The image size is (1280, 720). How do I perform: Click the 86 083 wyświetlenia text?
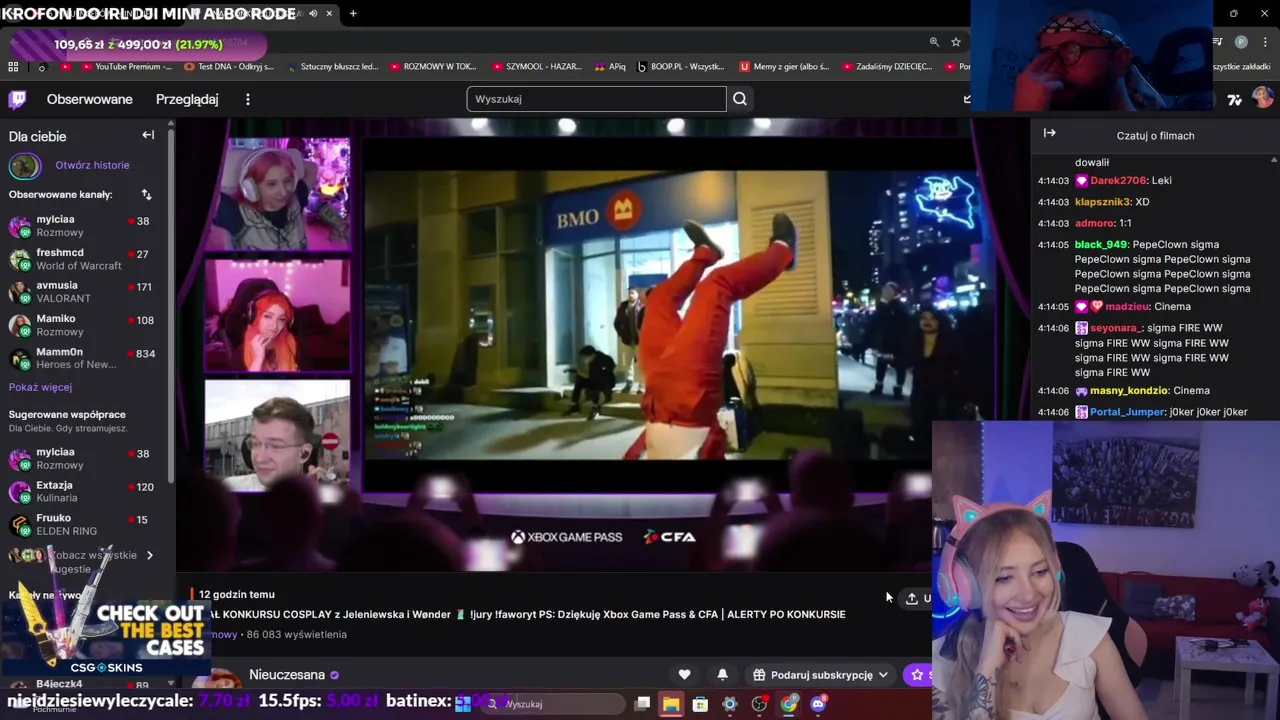(296, 634)
